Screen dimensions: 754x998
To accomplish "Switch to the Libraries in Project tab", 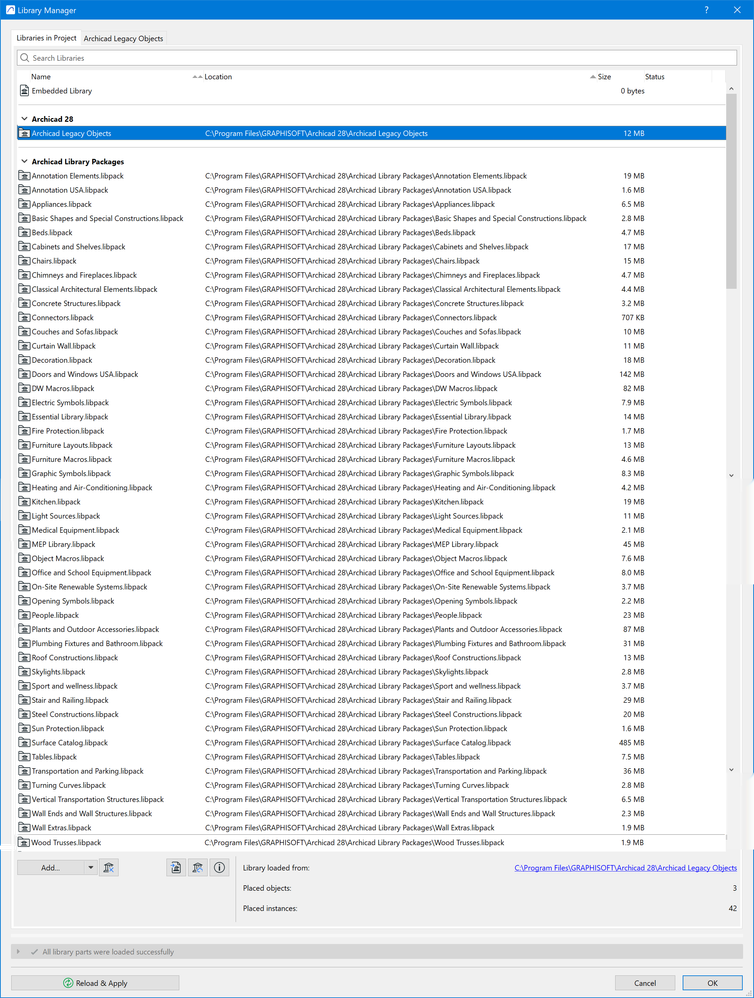I will click(x=46, y=38).
